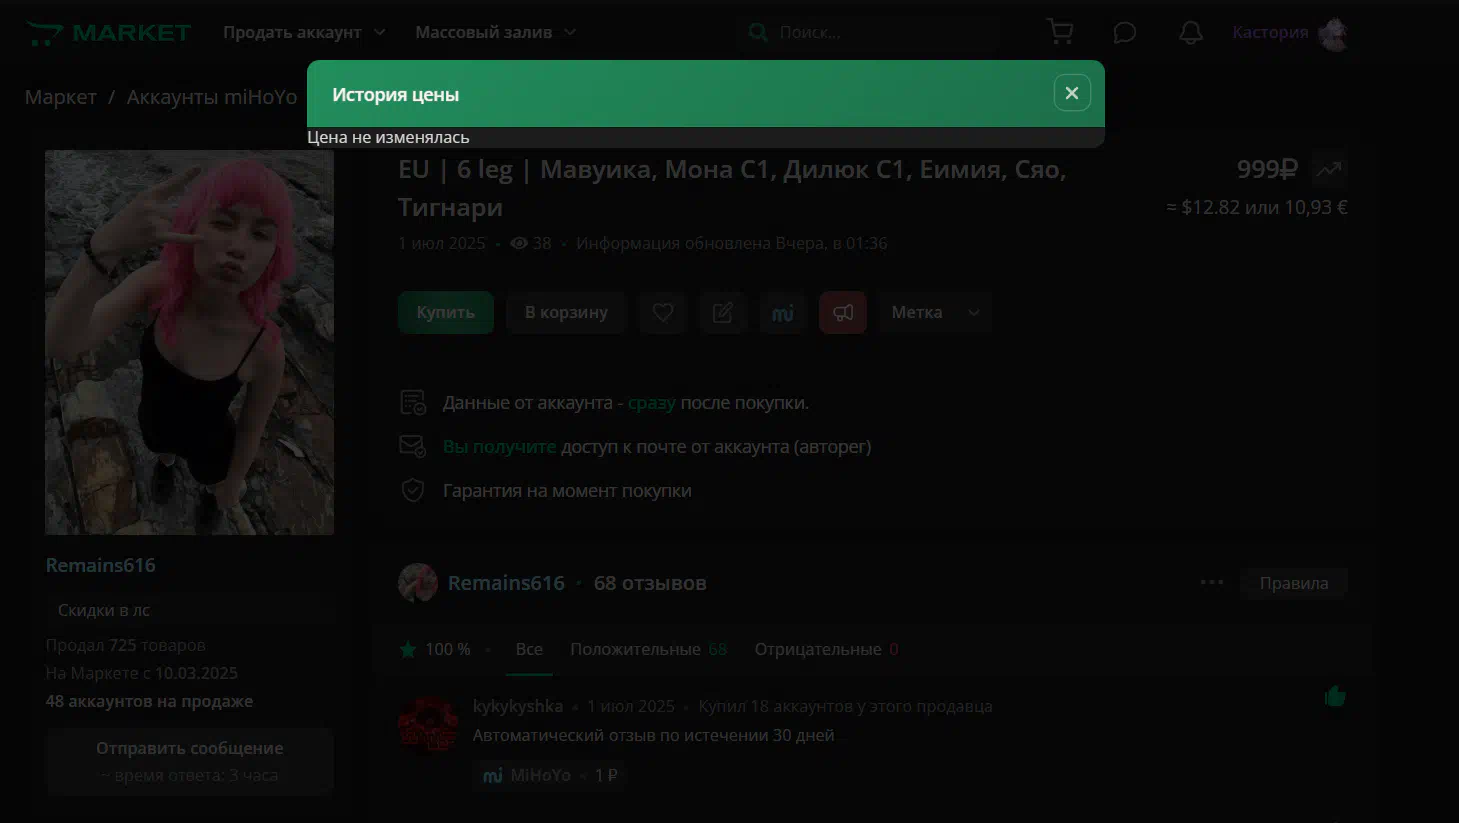Click the Касторий username
The width and height of the screenshot is (1459, 823).
pos(1270,32)
